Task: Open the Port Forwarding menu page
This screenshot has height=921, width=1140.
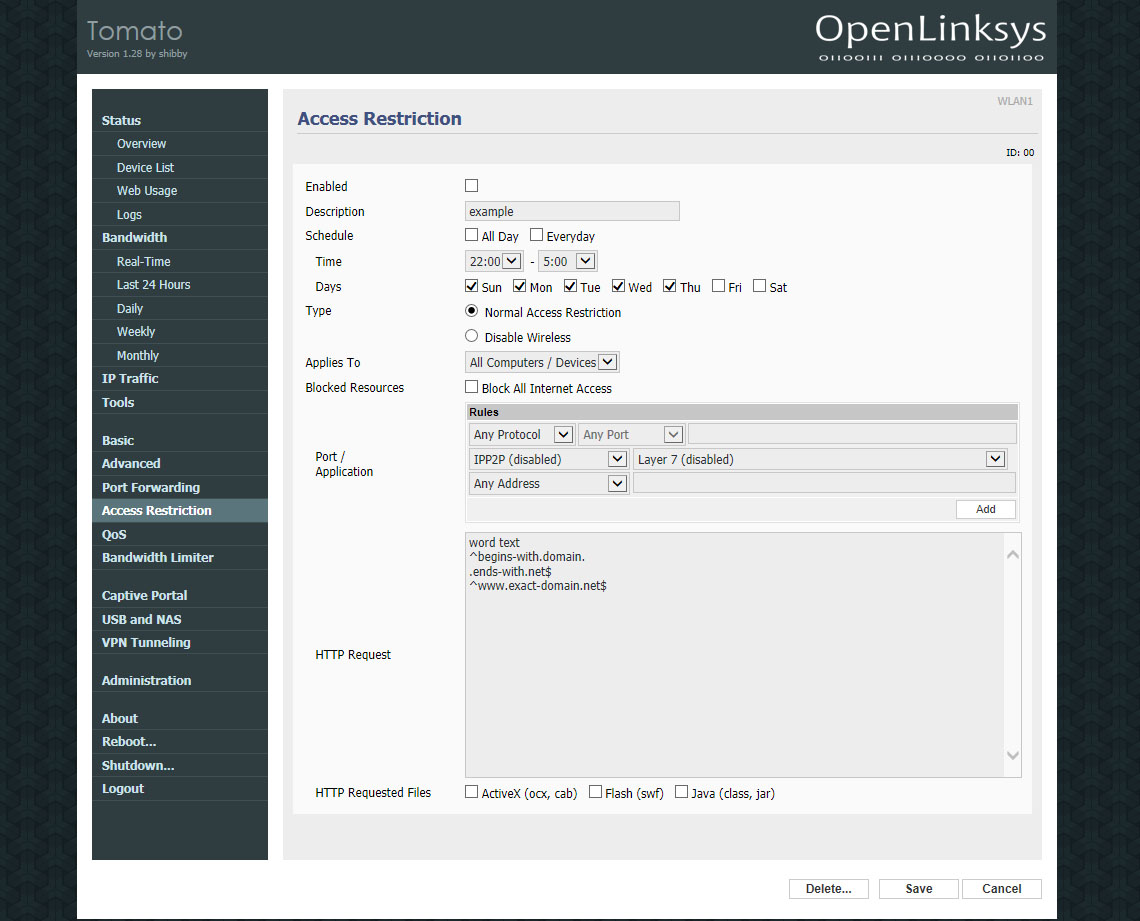Action: coord(151,487)
